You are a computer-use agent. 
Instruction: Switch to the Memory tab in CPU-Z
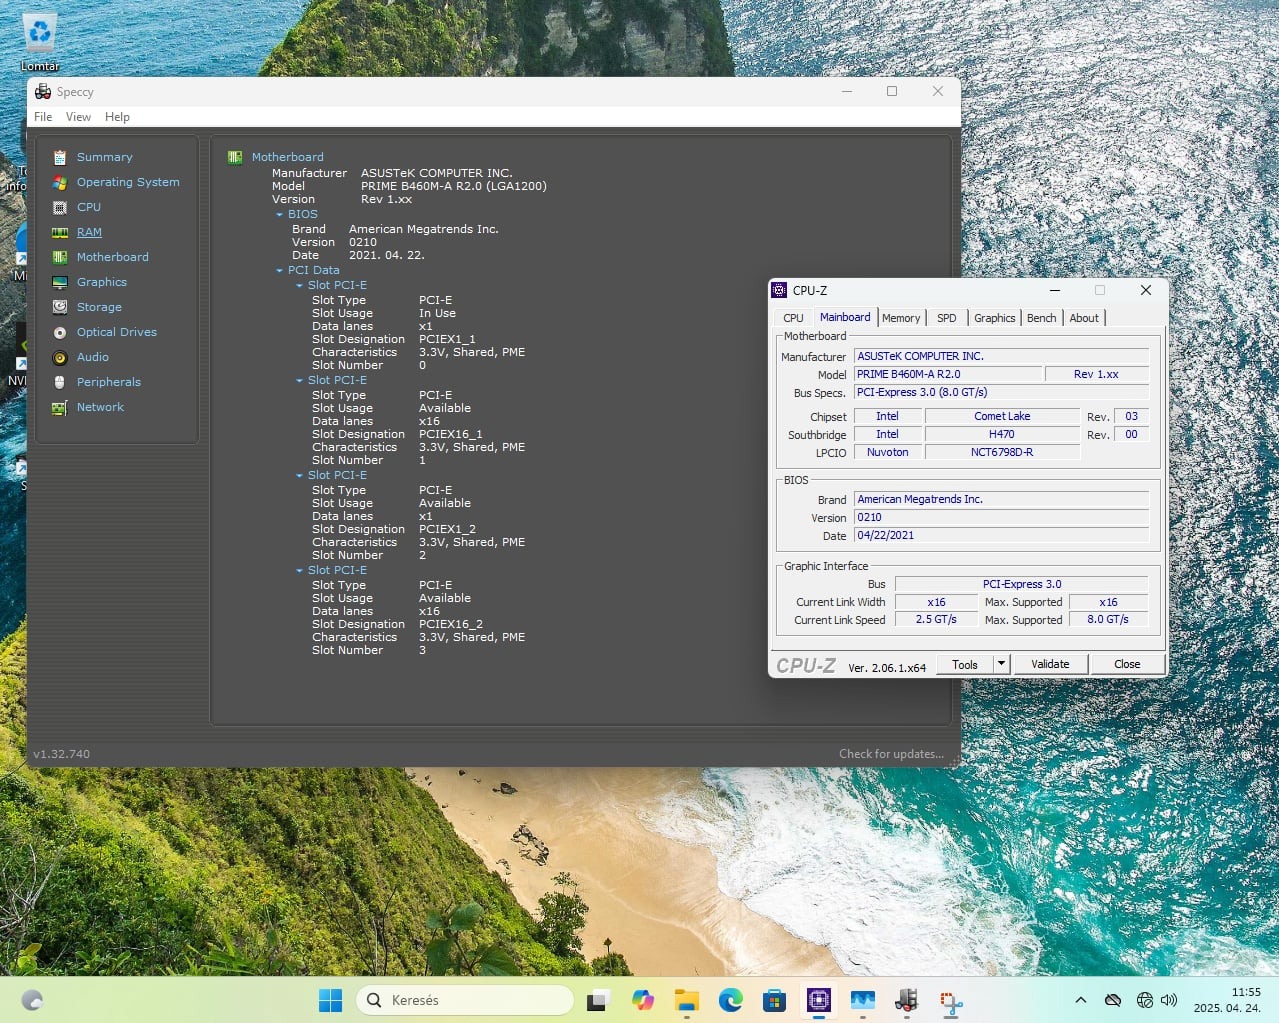(900, 318)
